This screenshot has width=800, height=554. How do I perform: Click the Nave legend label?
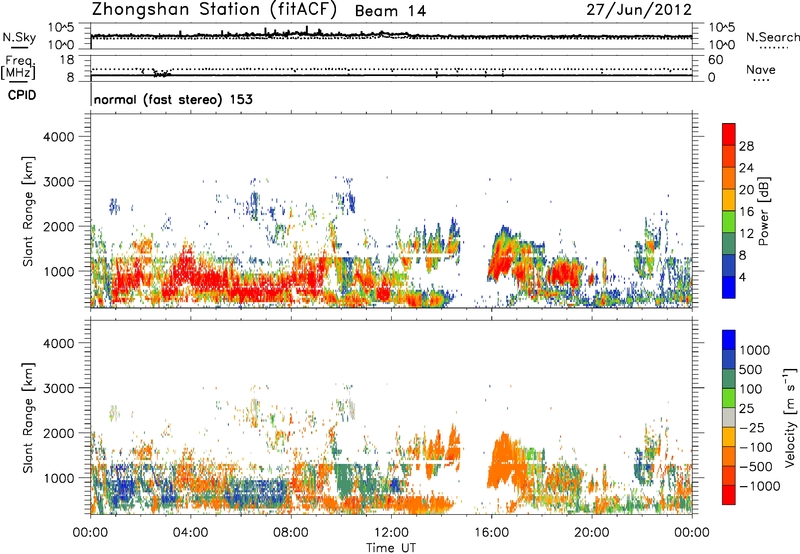(x=761, y=70)
